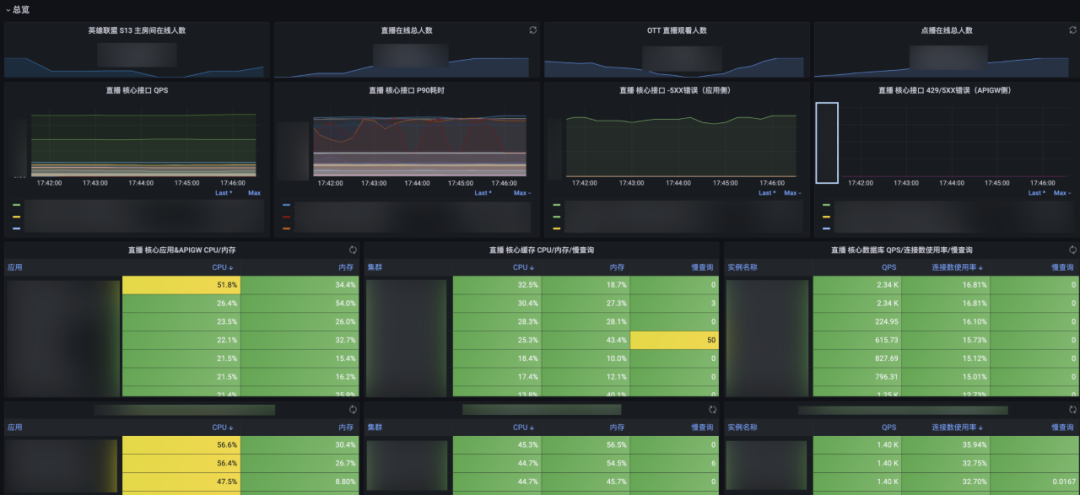Sort by CPU arrow in 核心应用&APIGW table
Image resolution: width=1080 pixels, height=495 pixels.
[231, 267]
